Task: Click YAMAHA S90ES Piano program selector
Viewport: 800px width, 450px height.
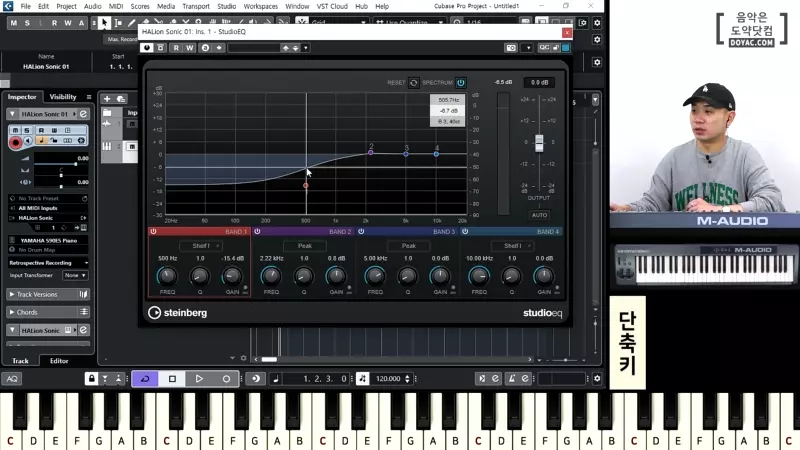Action: tap(48, 240)
